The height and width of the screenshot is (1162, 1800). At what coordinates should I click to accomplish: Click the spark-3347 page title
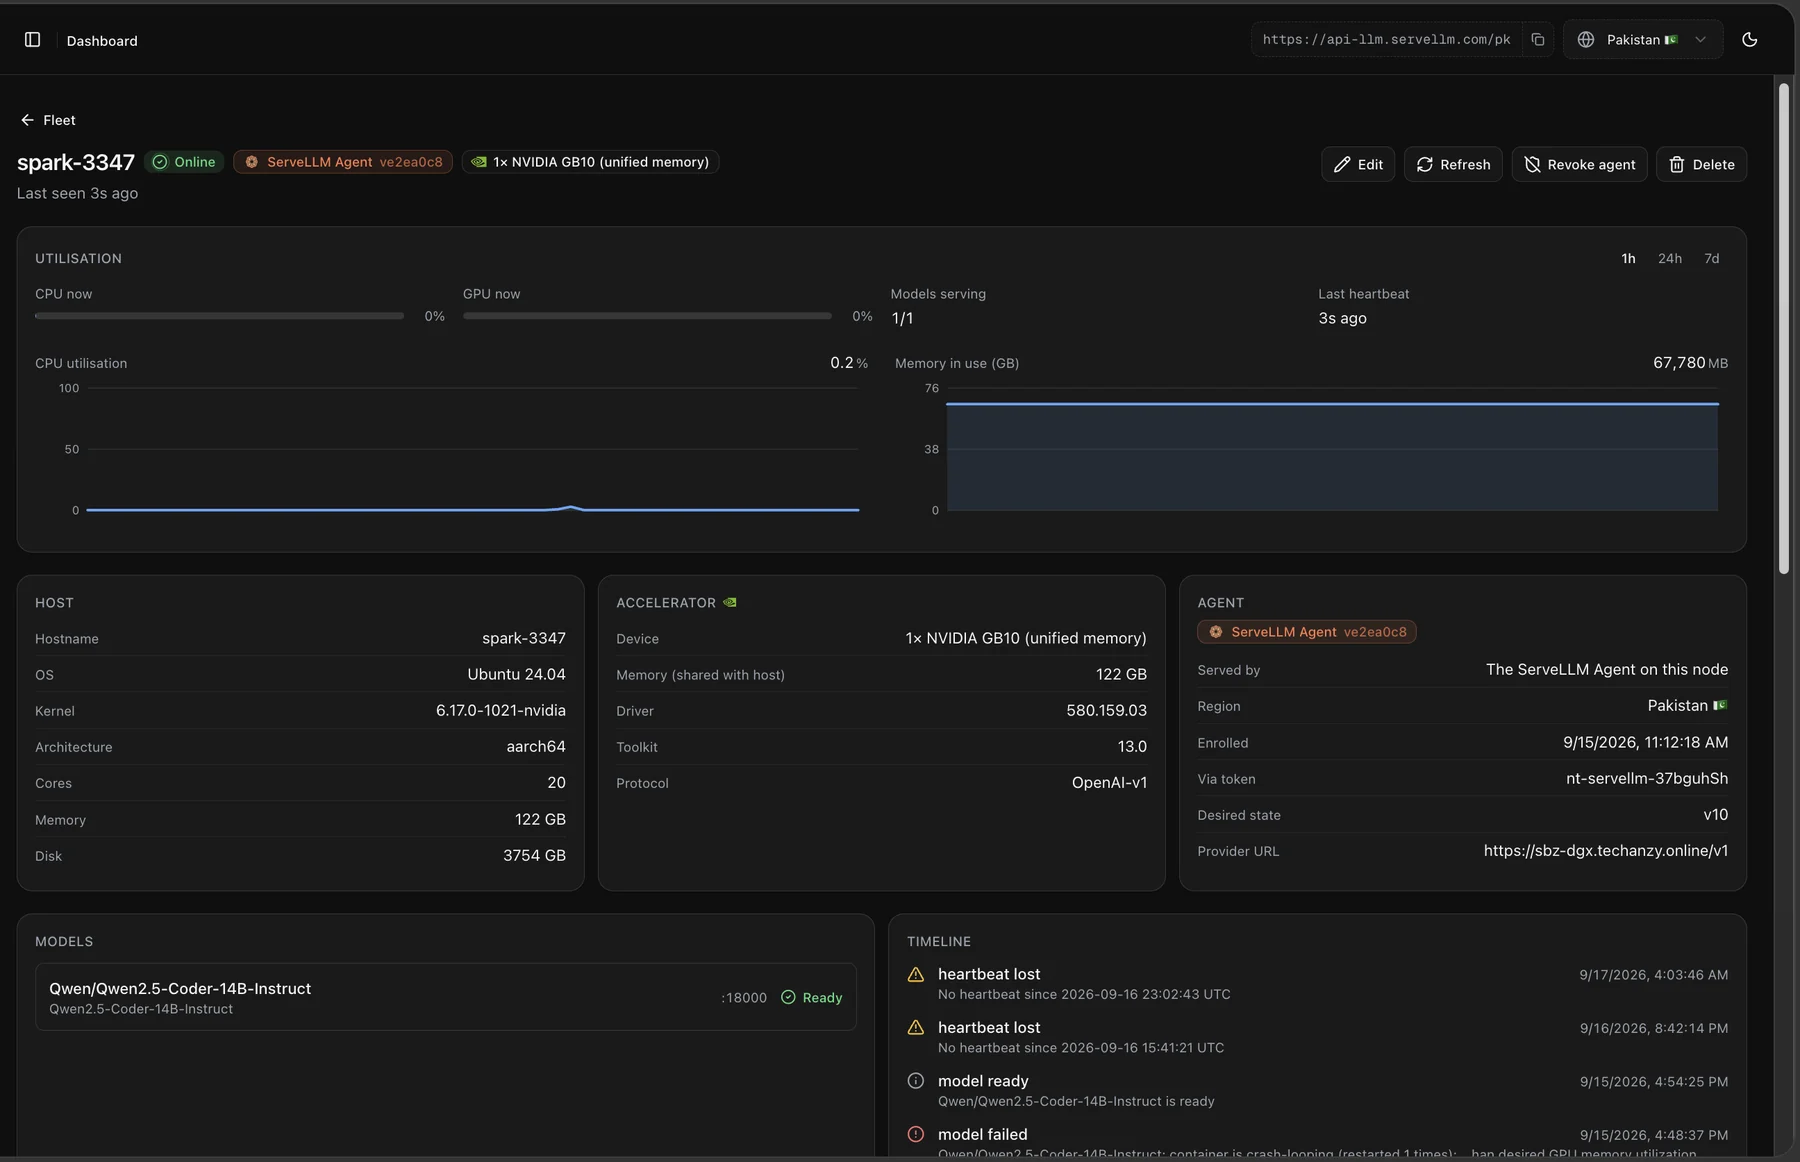76,162
